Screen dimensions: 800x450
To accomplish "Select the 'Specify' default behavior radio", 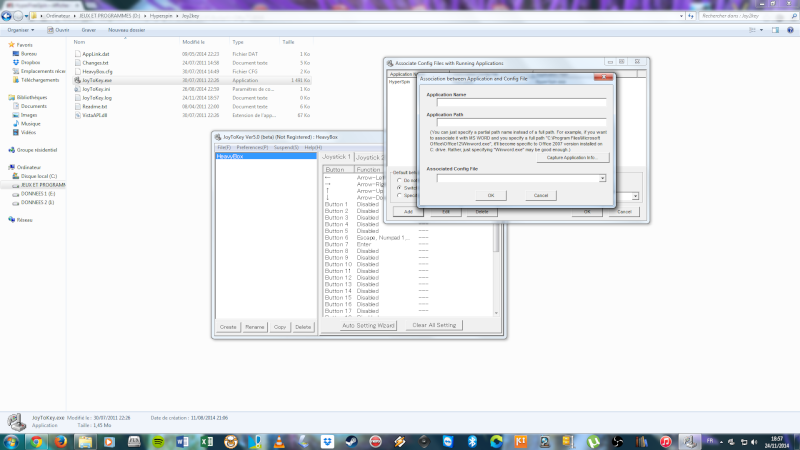I will point(399,195).
